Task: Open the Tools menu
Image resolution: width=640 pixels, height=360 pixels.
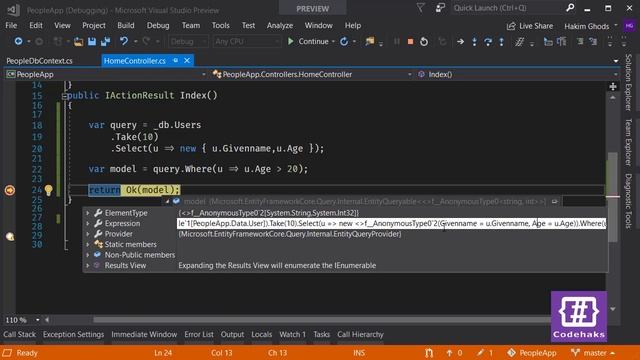Action: (220, 25)
